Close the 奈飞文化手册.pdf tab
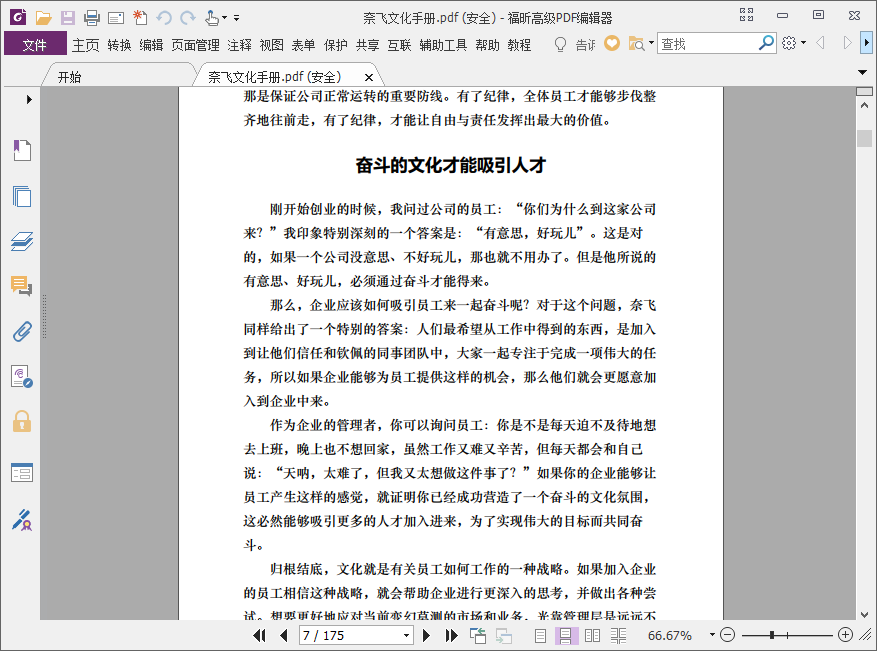The image size is (877, 651). (x=369, y=78)
